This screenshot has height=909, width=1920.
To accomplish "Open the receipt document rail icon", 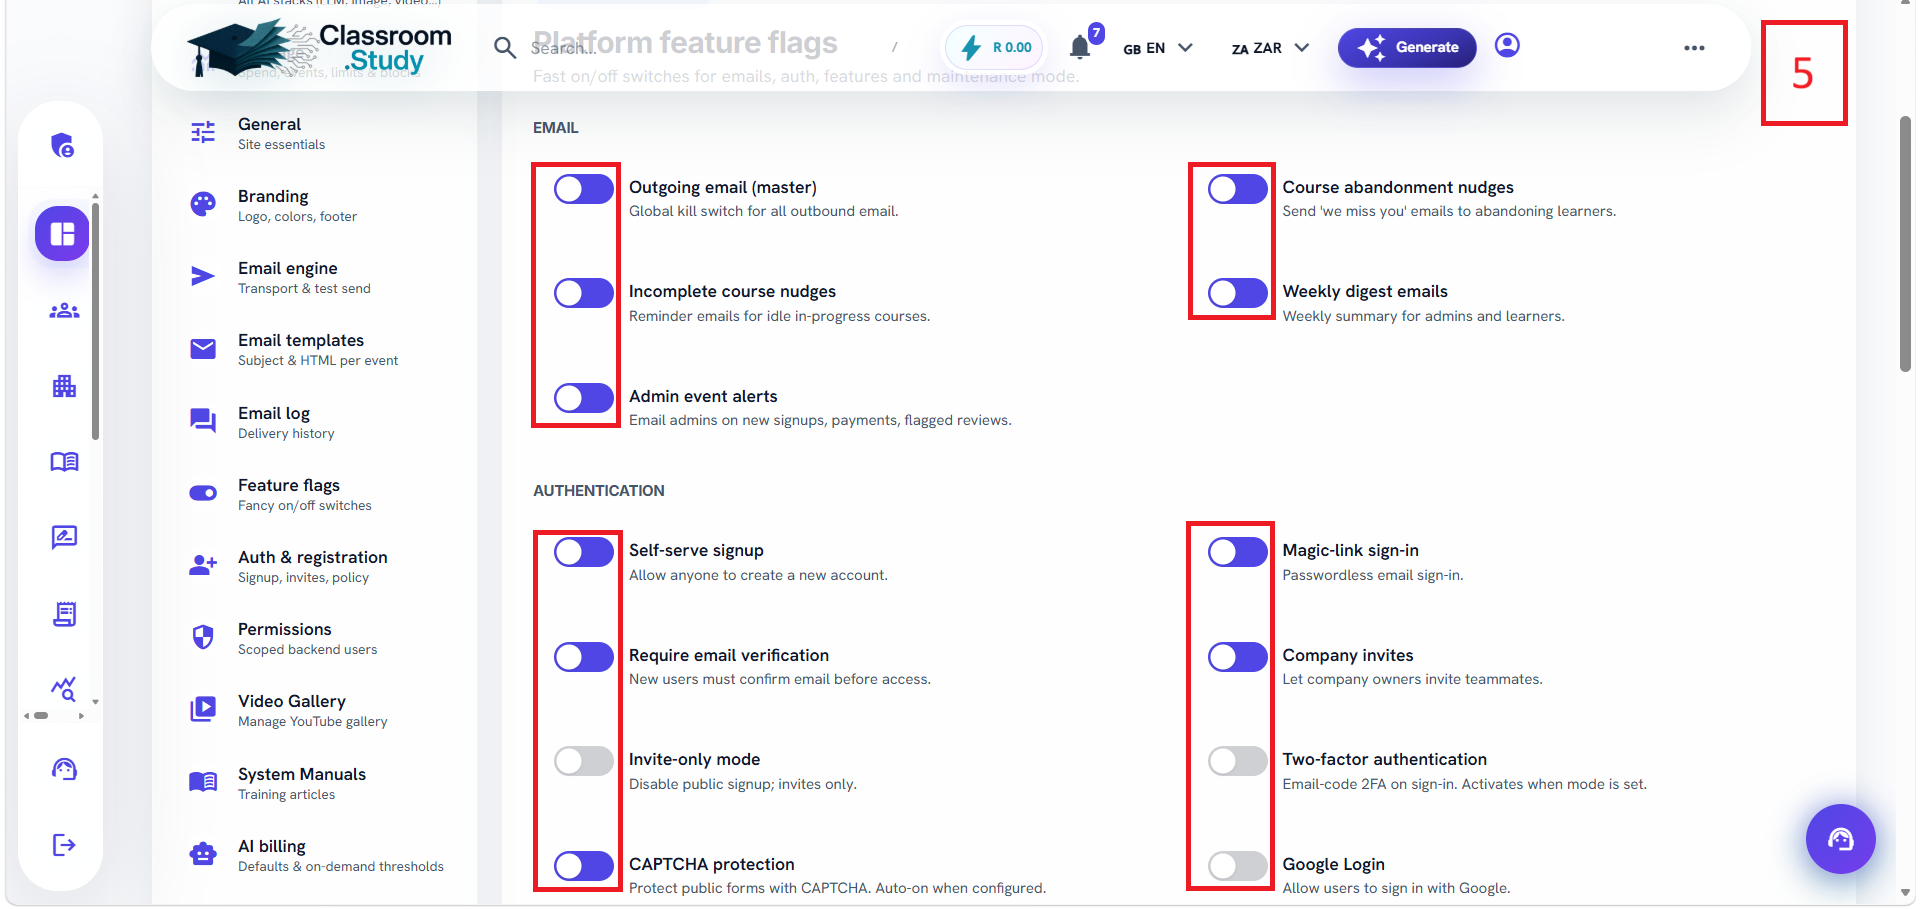I will pos(64,614).
